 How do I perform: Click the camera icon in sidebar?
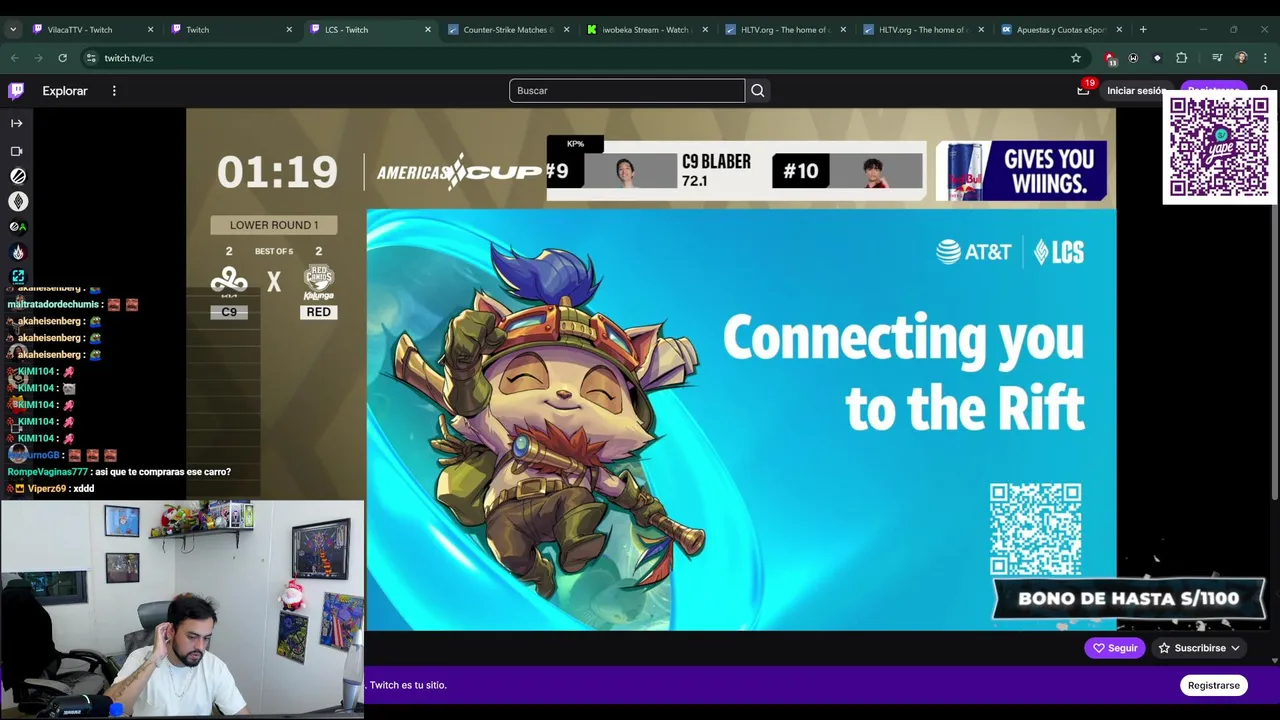tap(17, 151)
